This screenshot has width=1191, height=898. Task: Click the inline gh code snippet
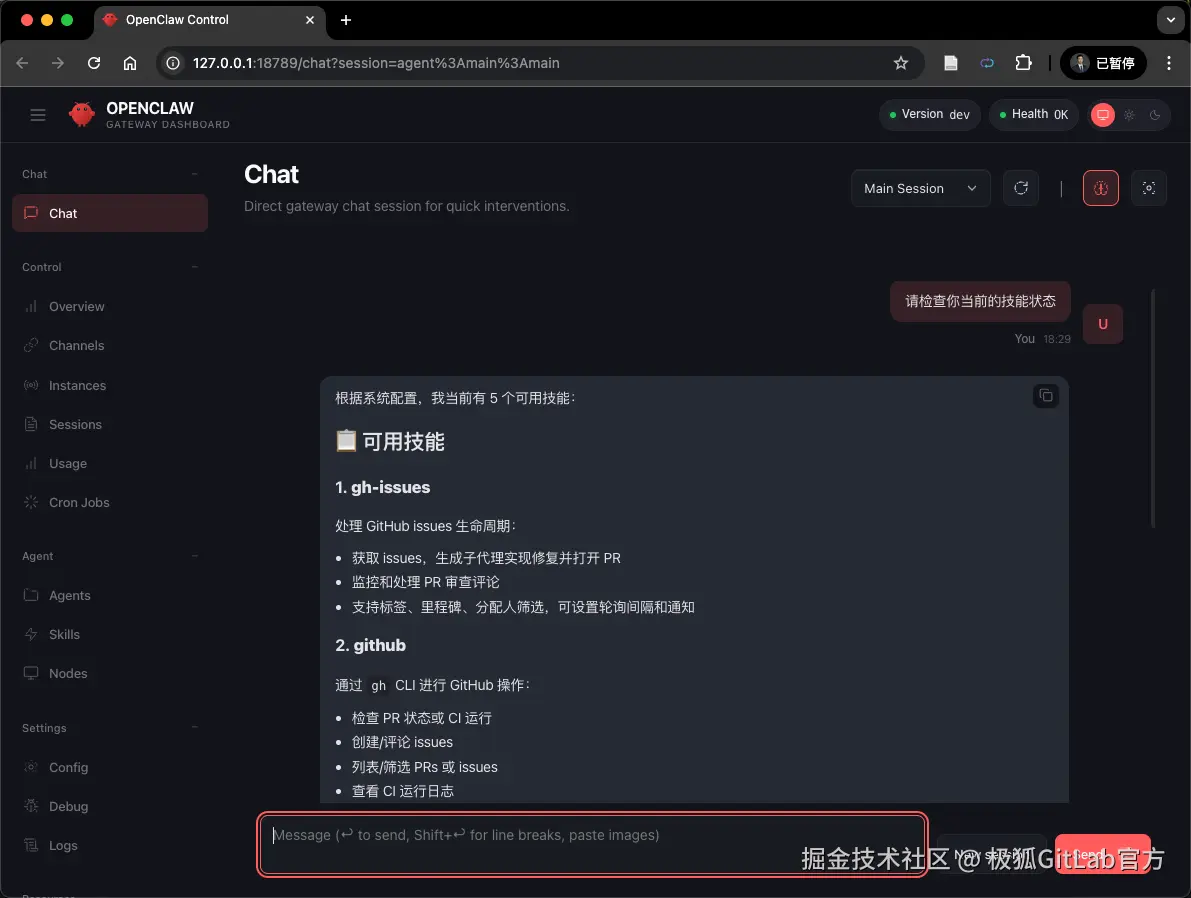tap(378, 686)
